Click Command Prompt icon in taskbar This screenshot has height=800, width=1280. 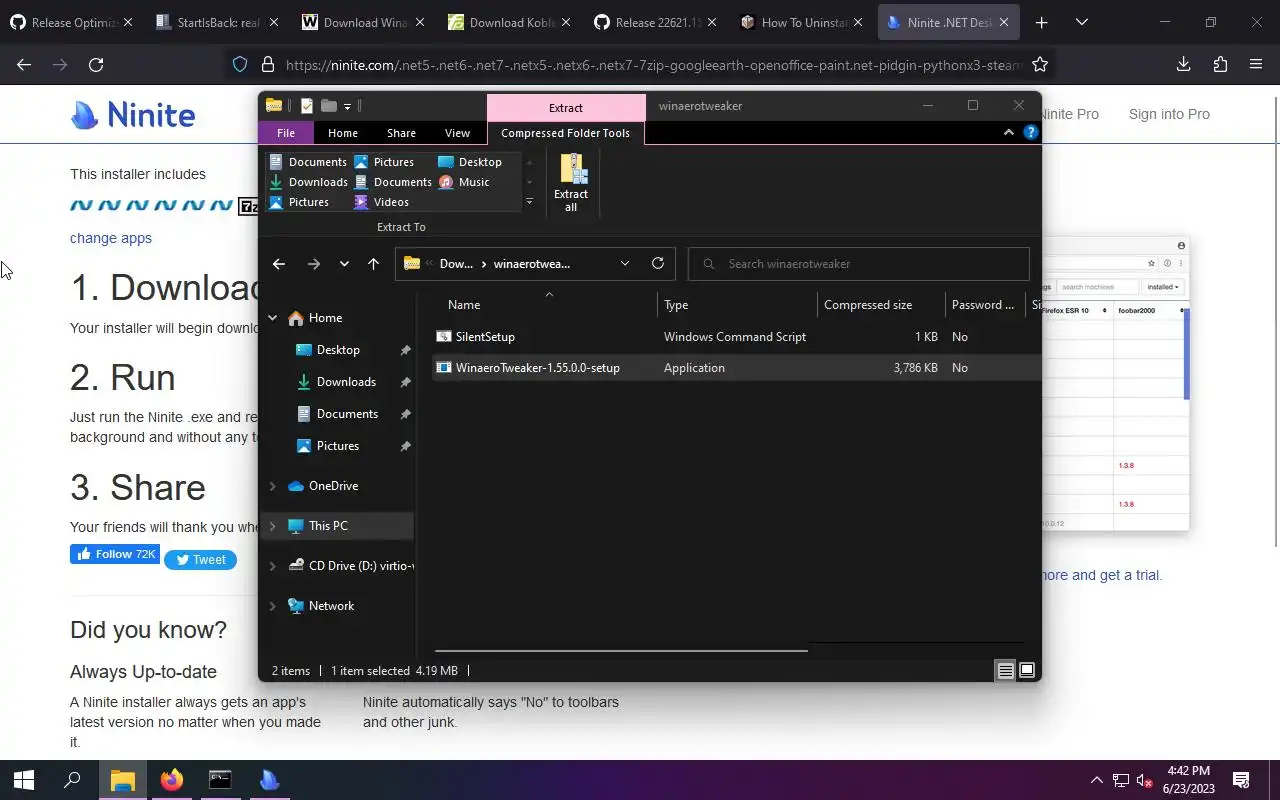coord(220,780)
